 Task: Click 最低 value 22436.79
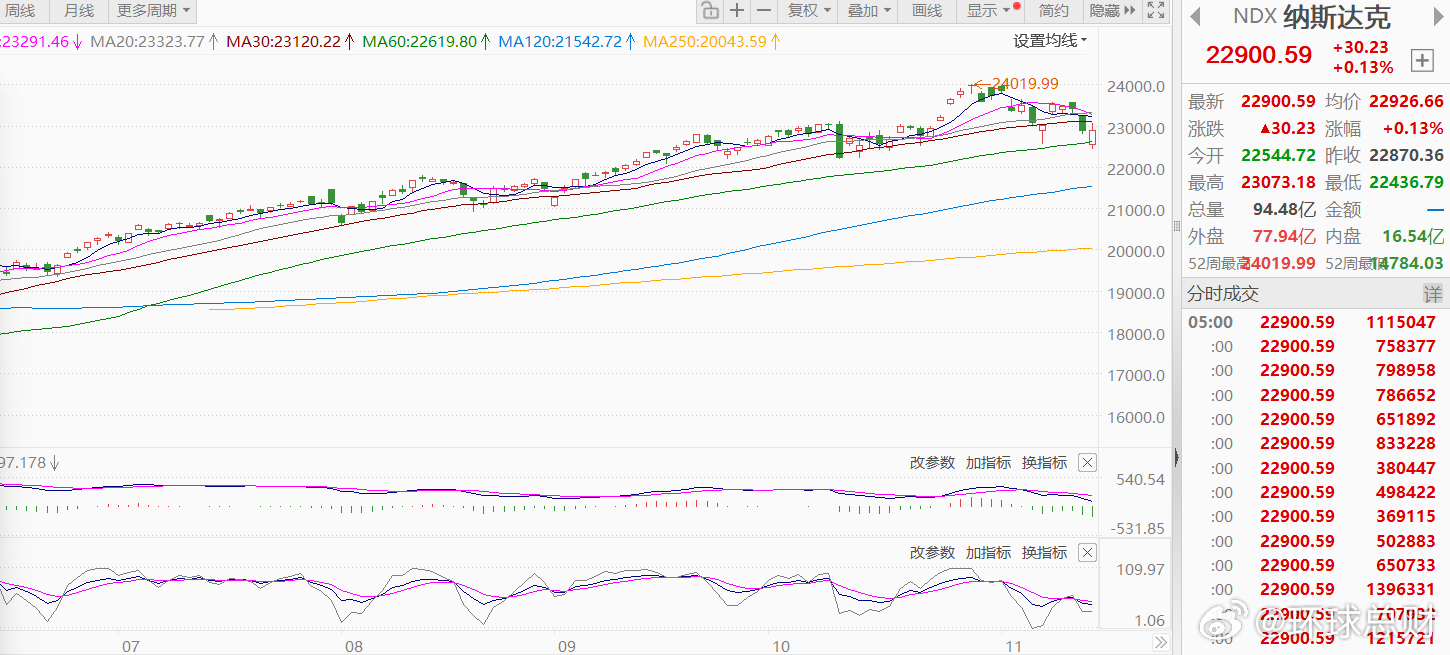click(x=1406, y=183)
